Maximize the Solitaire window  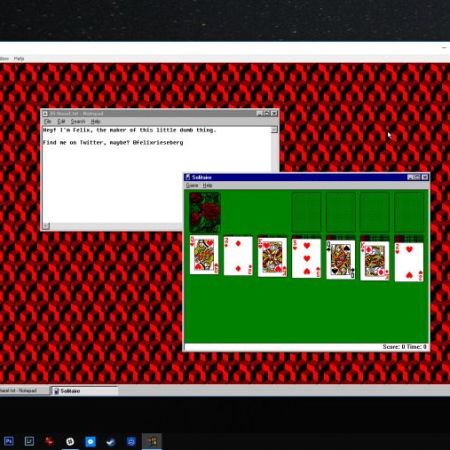tap(417, 177)
